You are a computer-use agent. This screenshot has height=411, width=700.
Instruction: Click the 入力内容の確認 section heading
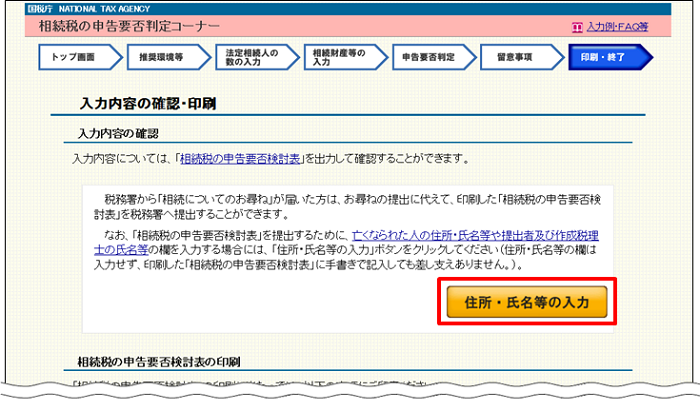118,133
